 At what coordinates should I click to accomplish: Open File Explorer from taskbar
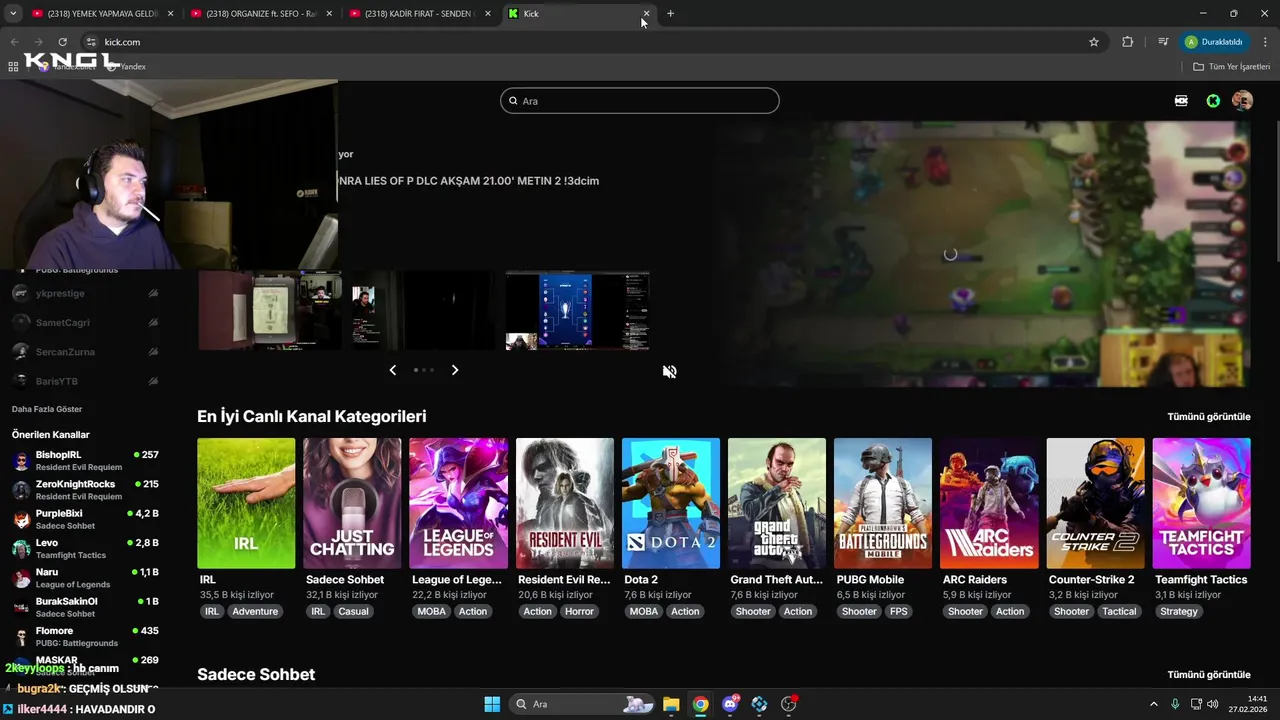click(x=671, y=704)
